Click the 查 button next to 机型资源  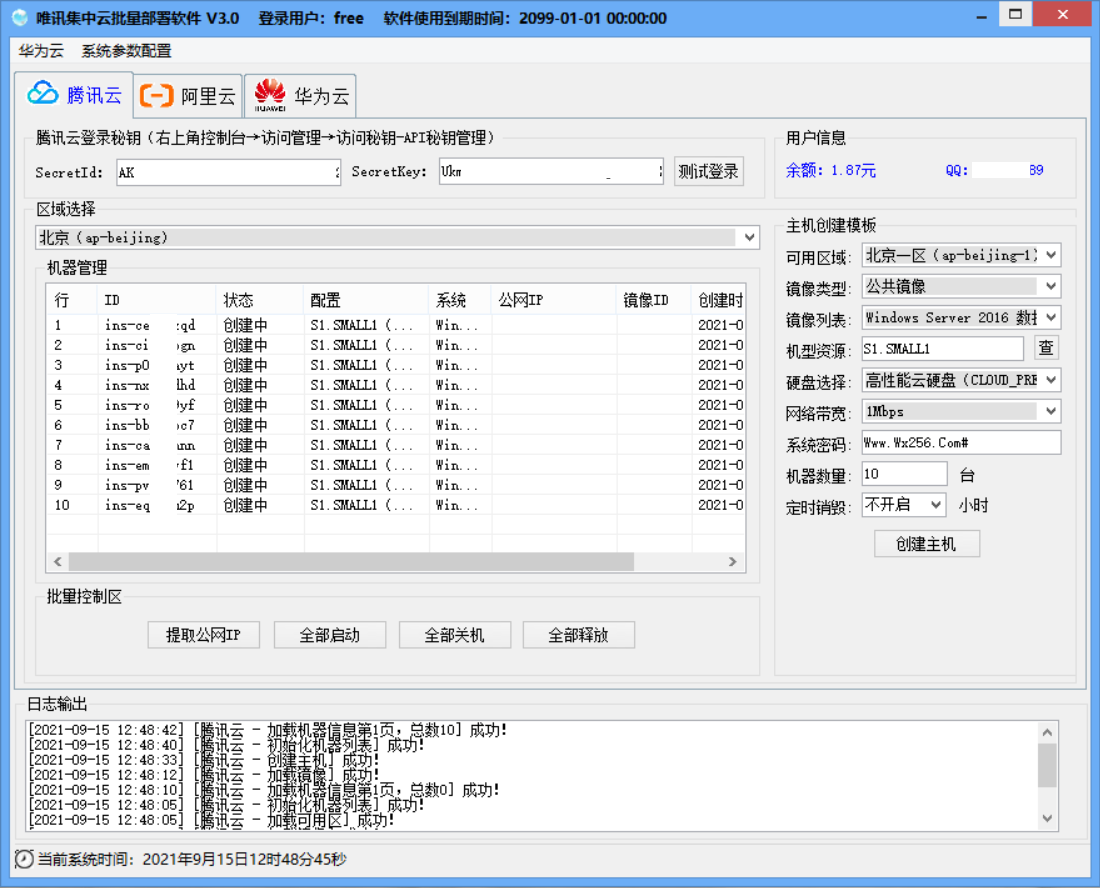[x=1046, y=348]
